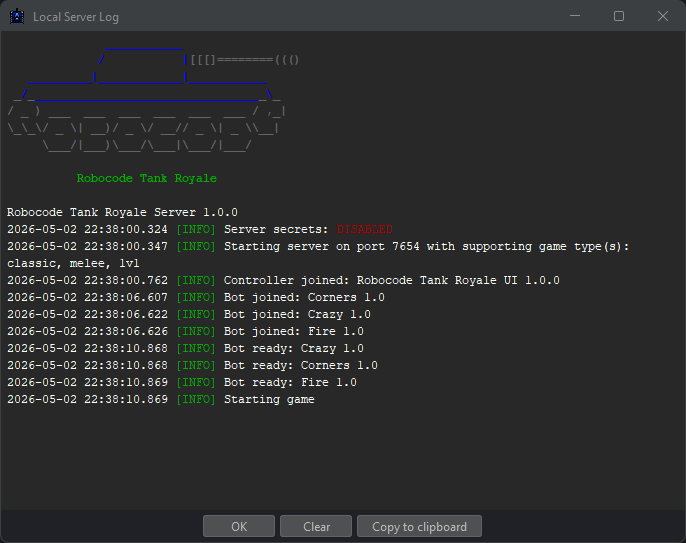Screen dimensions: 686x543
Task: Click the Robocode tank icon in title bar
Action: click(x=17, y=17)
